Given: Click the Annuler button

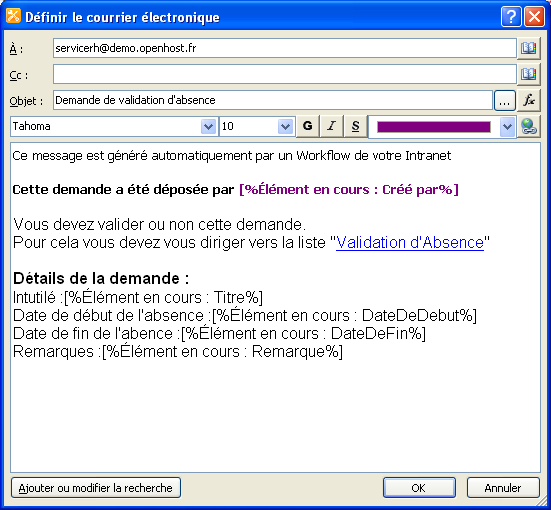Looking at the screenshot, I should coord(503,488).
